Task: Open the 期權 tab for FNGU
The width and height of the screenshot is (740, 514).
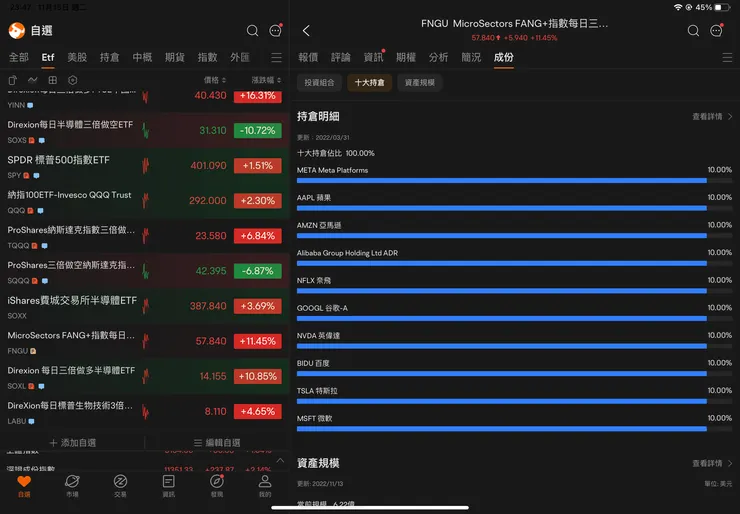Action: [406, 58]
